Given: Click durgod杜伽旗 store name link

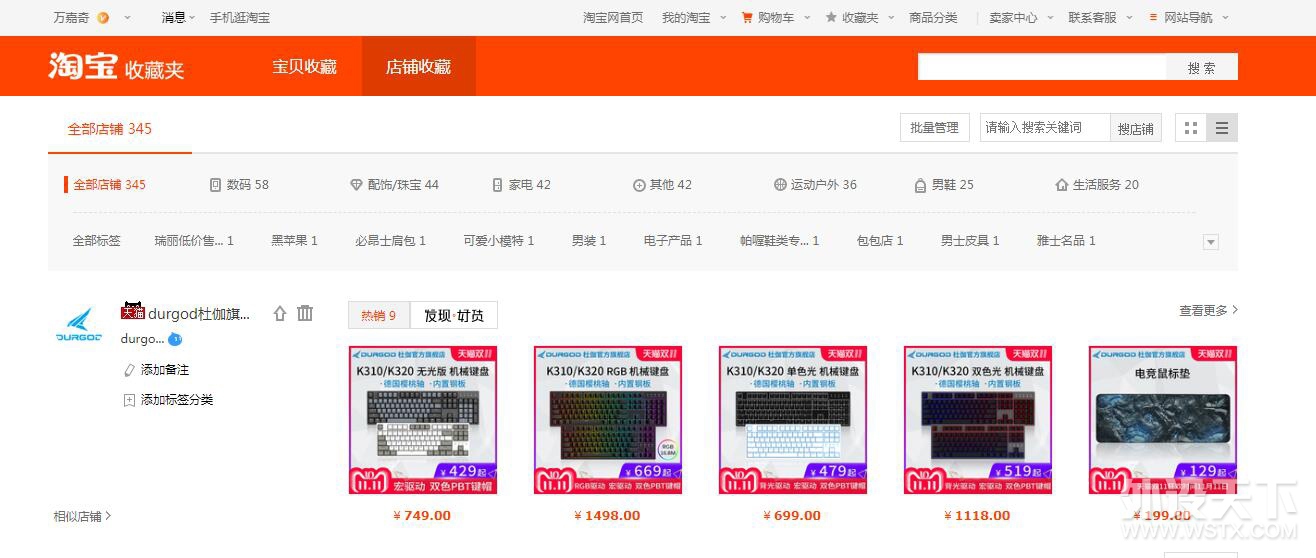Looking at the screenshot, I should click(199, 314).
